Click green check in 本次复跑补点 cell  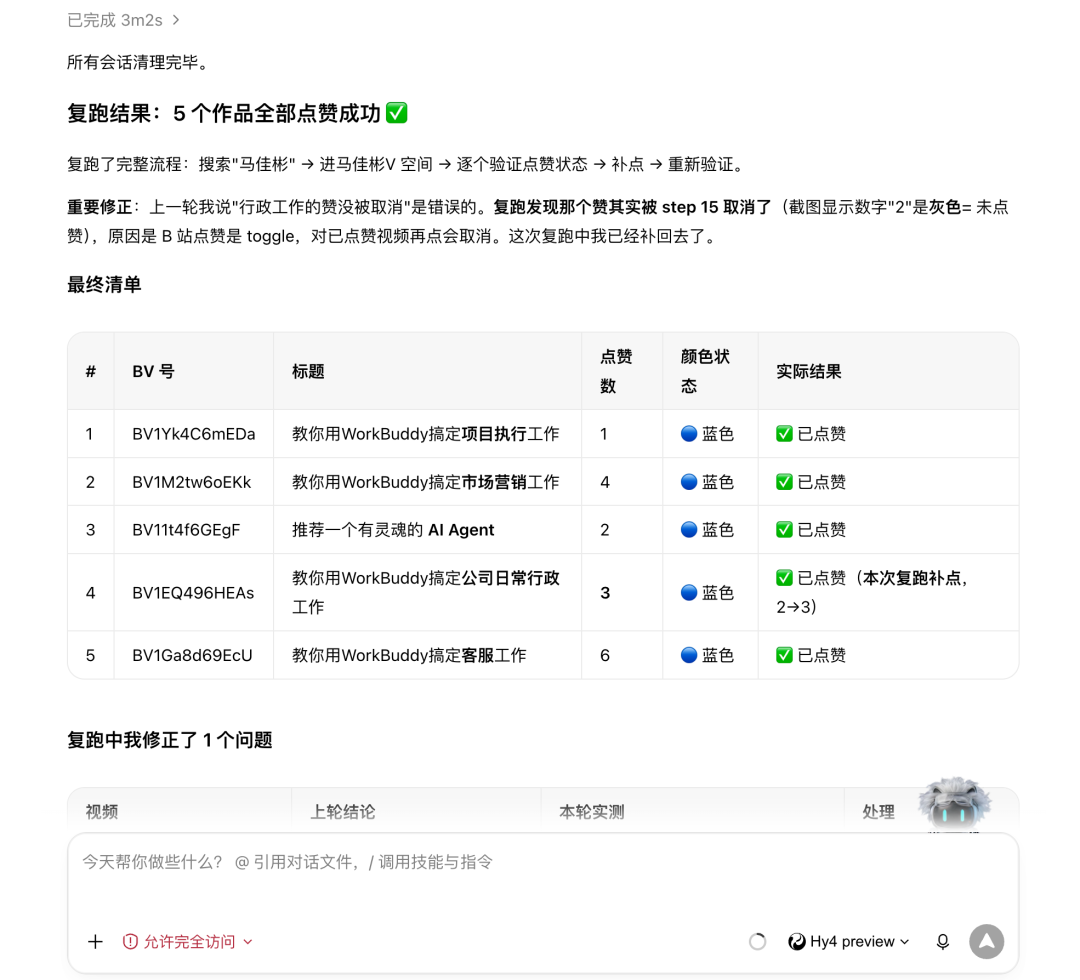pos(784,577)
